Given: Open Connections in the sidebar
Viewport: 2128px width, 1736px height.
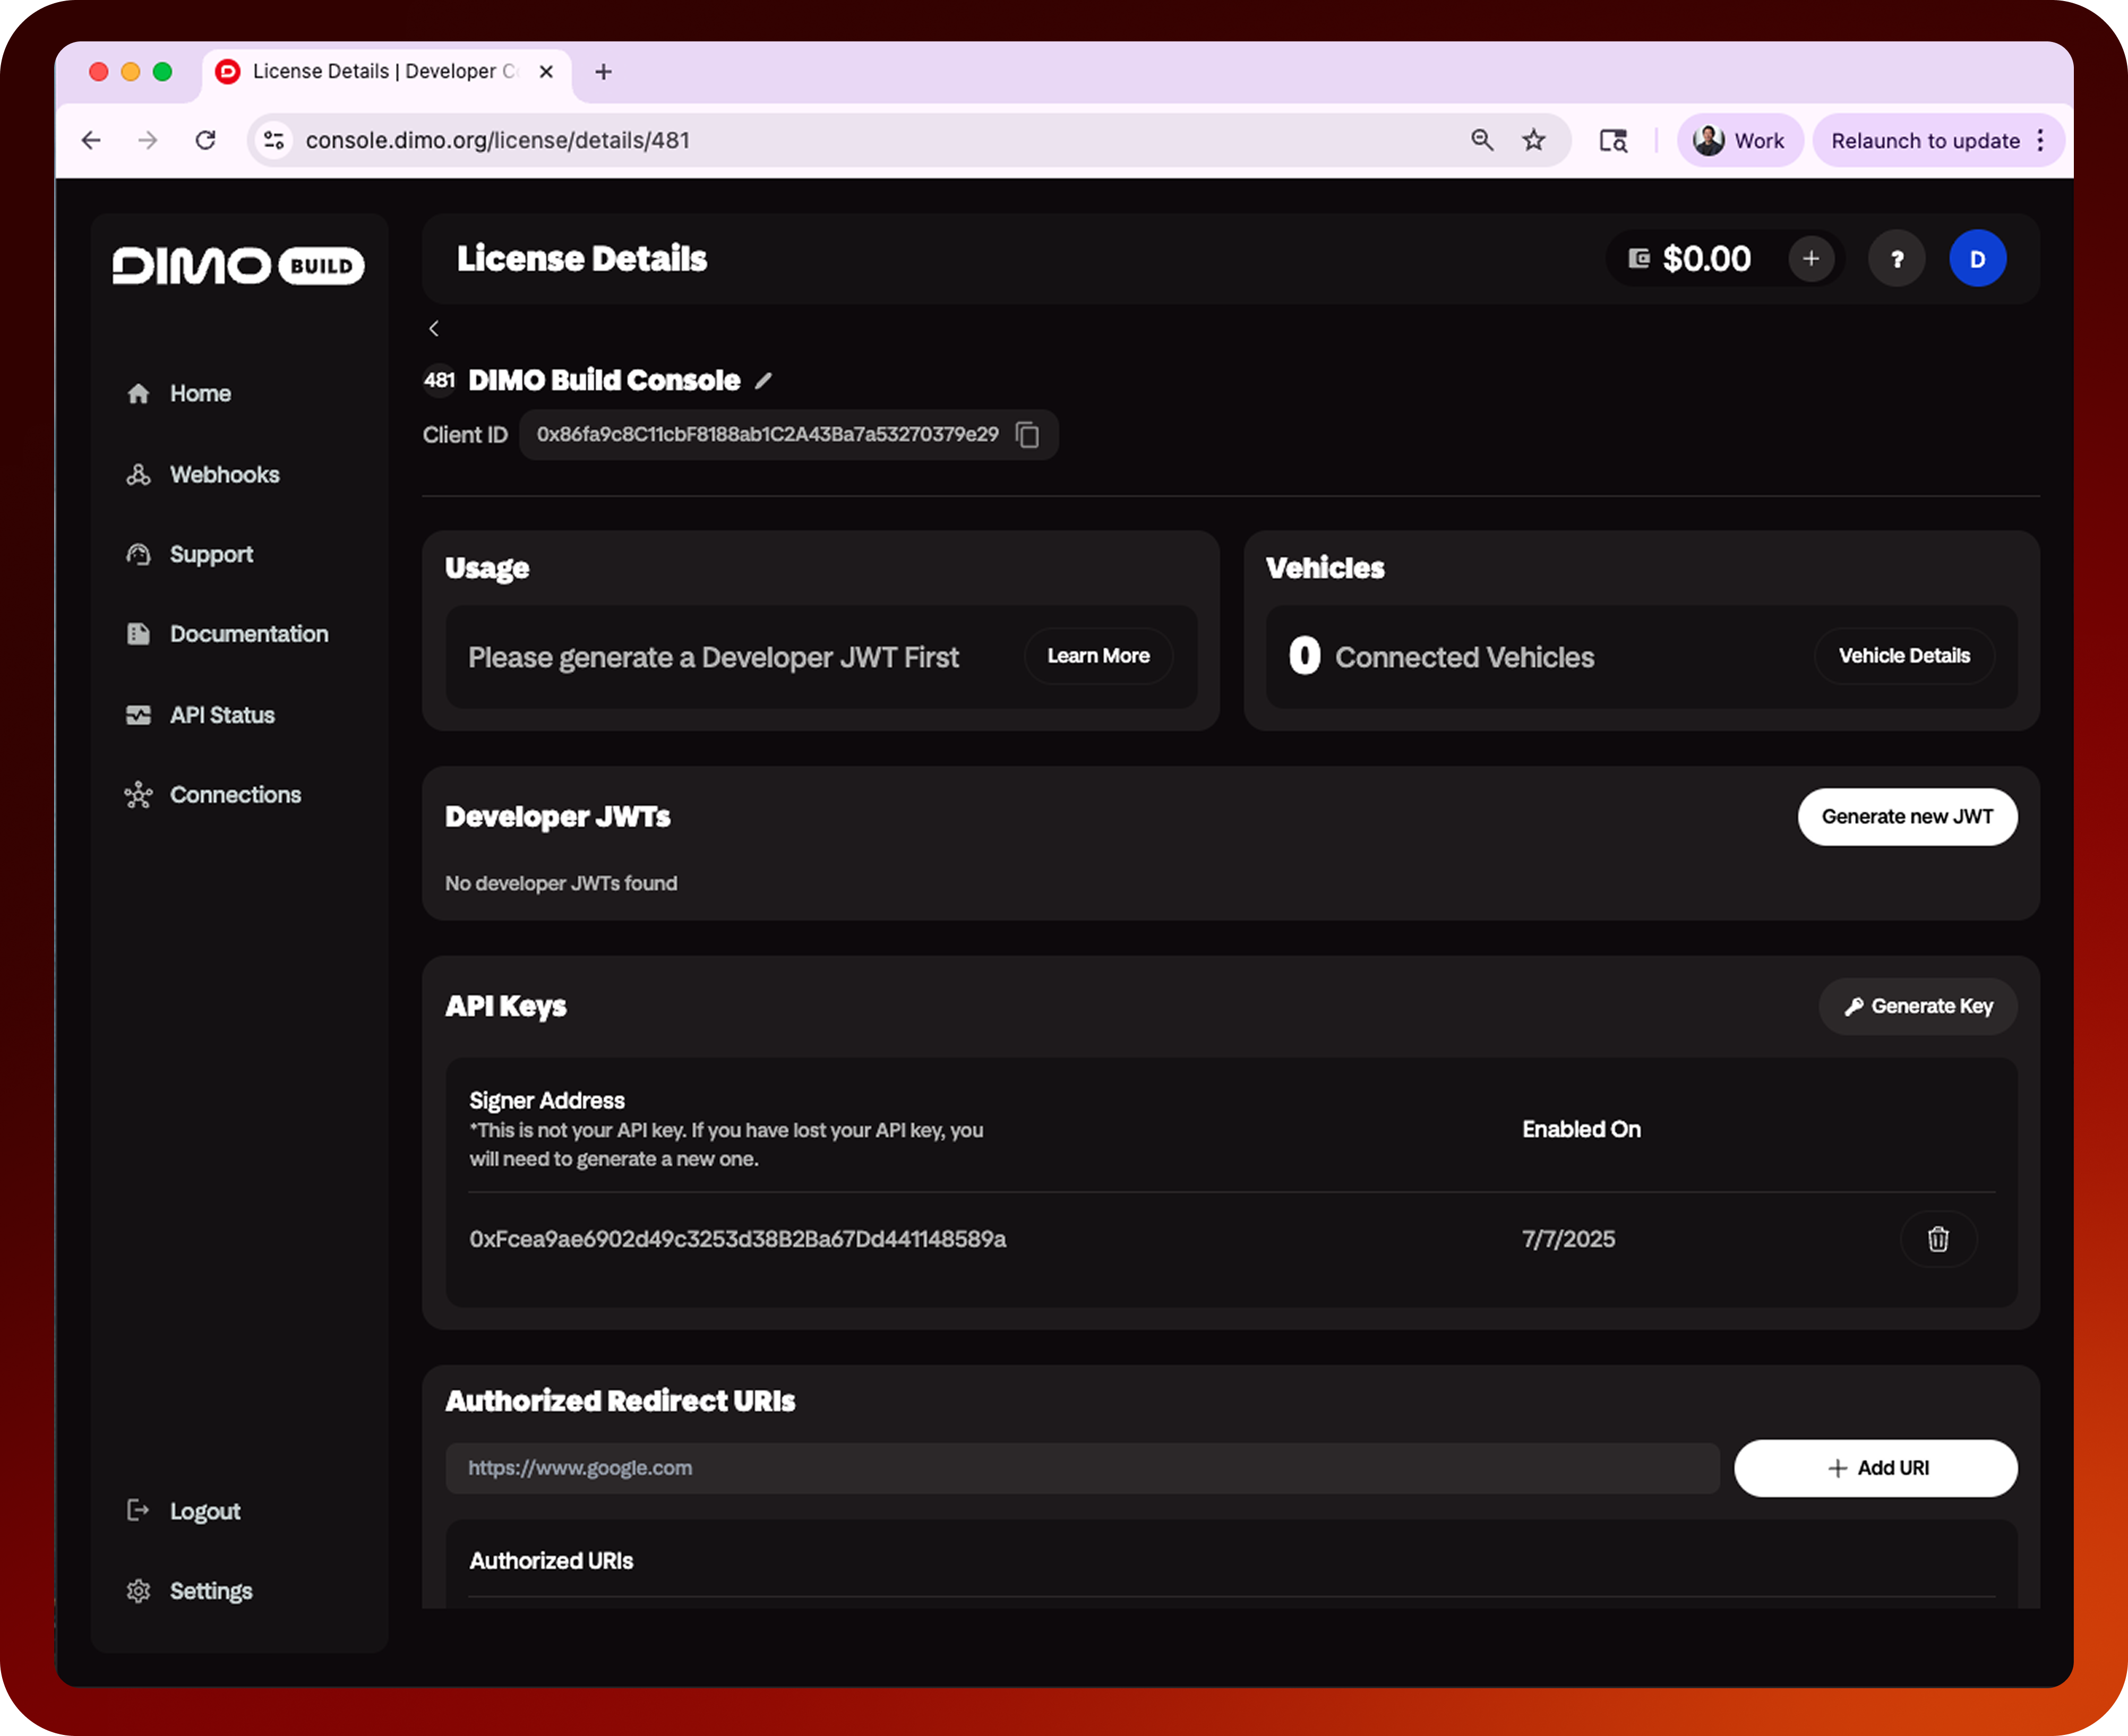Looking at the screenshot, I should [x=235, y=794].
